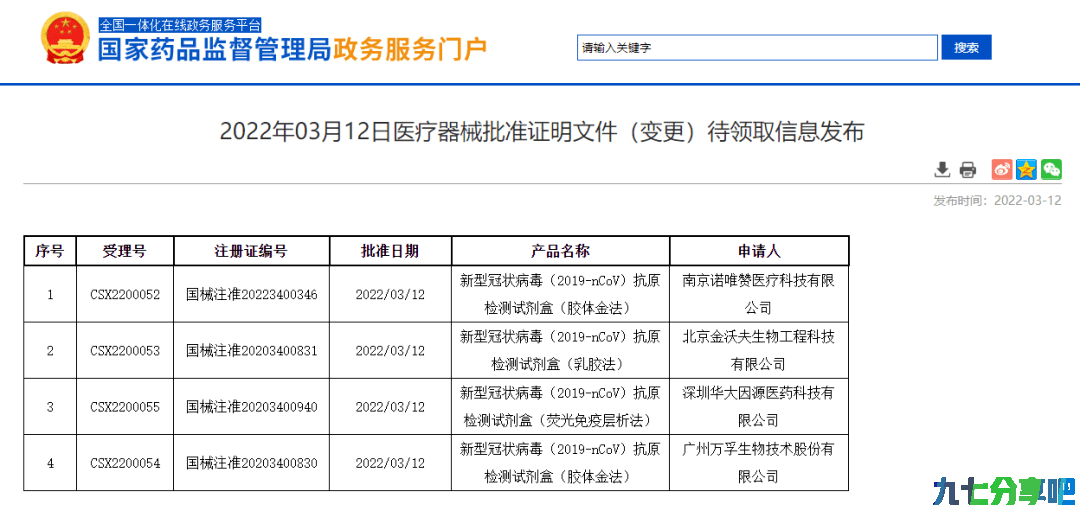Select cell CSX2200054
This screenshot has height=511, width=1080.
coord(125,463)
